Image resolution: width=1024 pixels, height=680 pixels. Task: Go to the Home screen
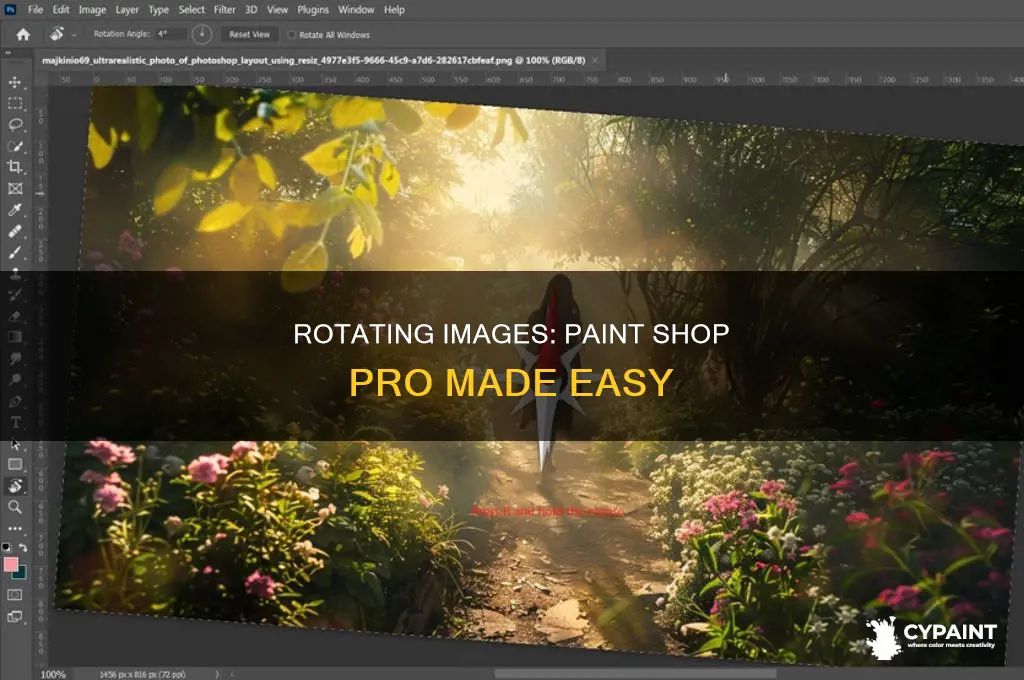coord(23,35)
